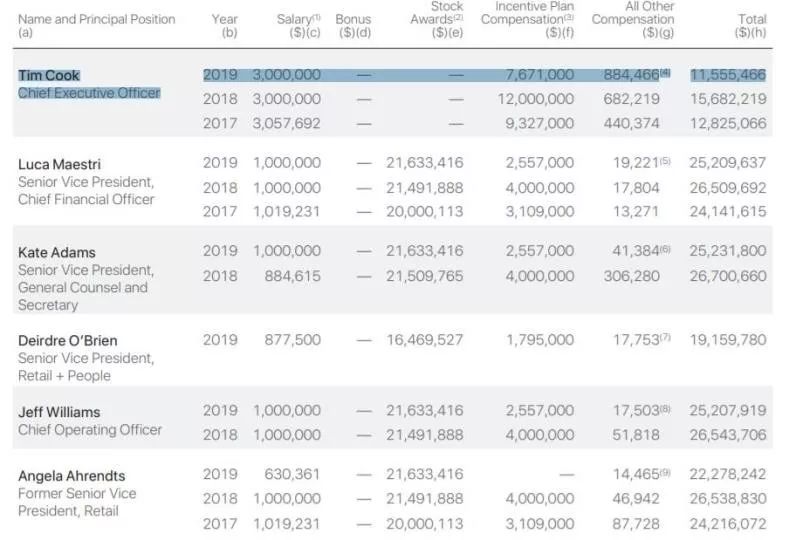The width and height of the screenshot is (796, 540).
Task: Select Deirdre O'Brien's name
Action: coord(68,340)
